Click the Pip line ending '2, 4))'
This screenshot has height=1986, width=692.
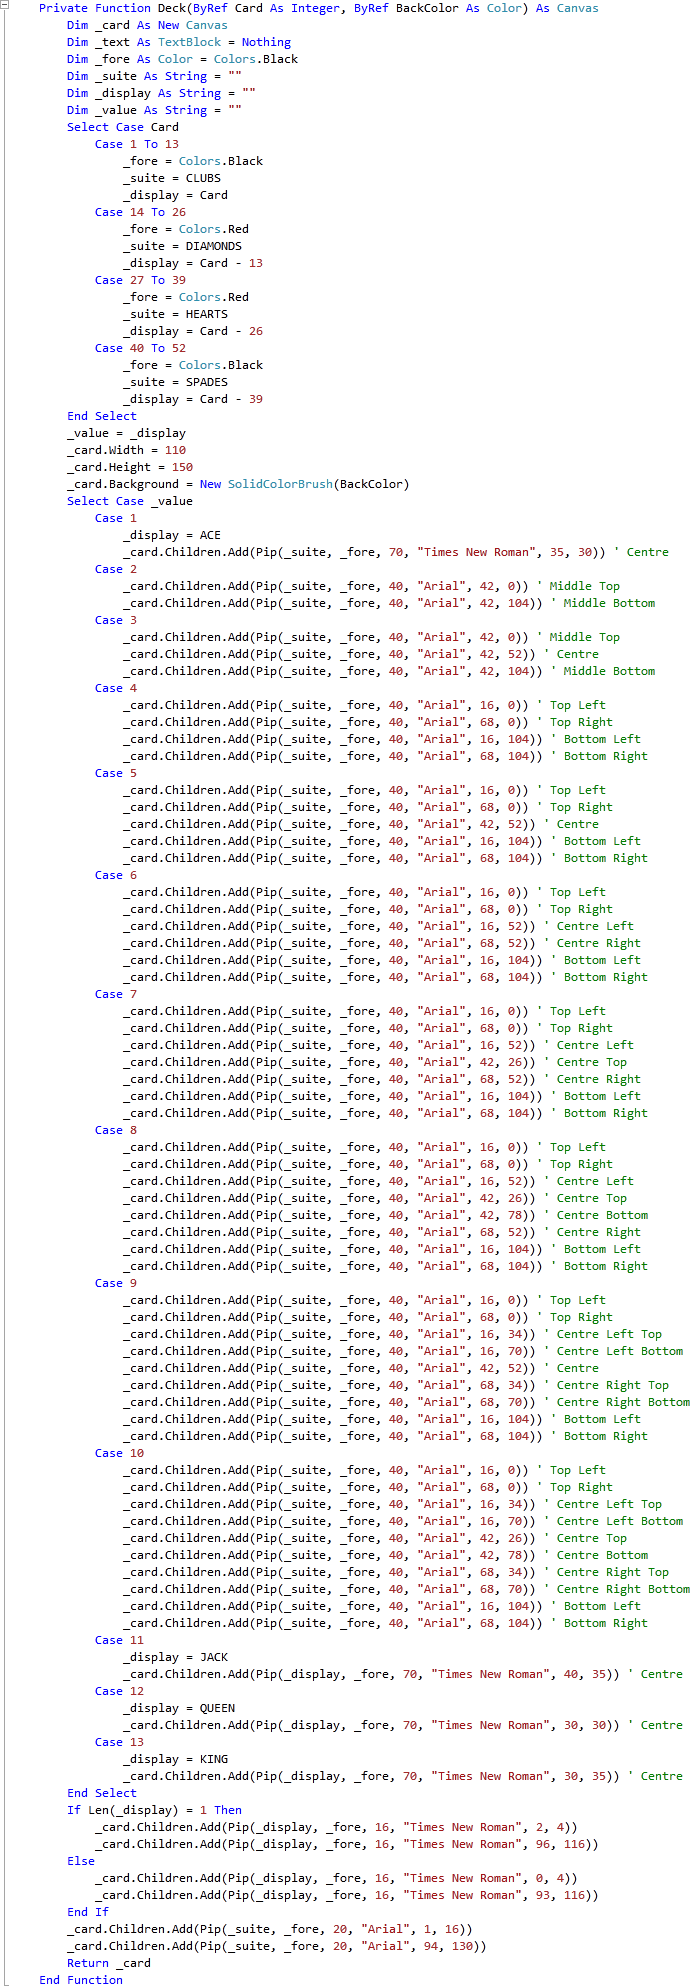coord(336,1827)
